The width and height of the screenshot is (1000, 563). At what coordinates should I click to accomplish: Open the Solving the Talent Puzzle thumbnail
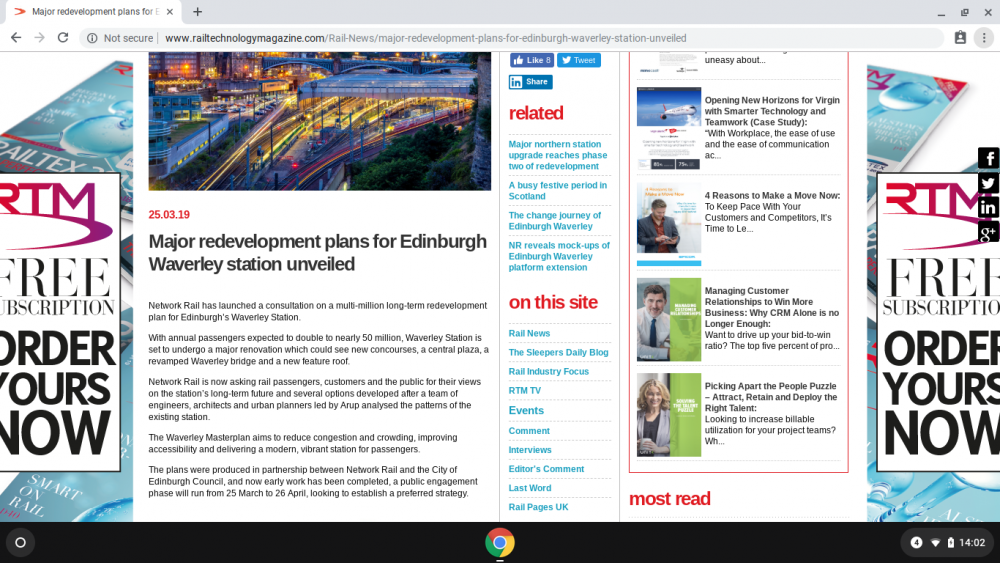(x=668, y=415)
